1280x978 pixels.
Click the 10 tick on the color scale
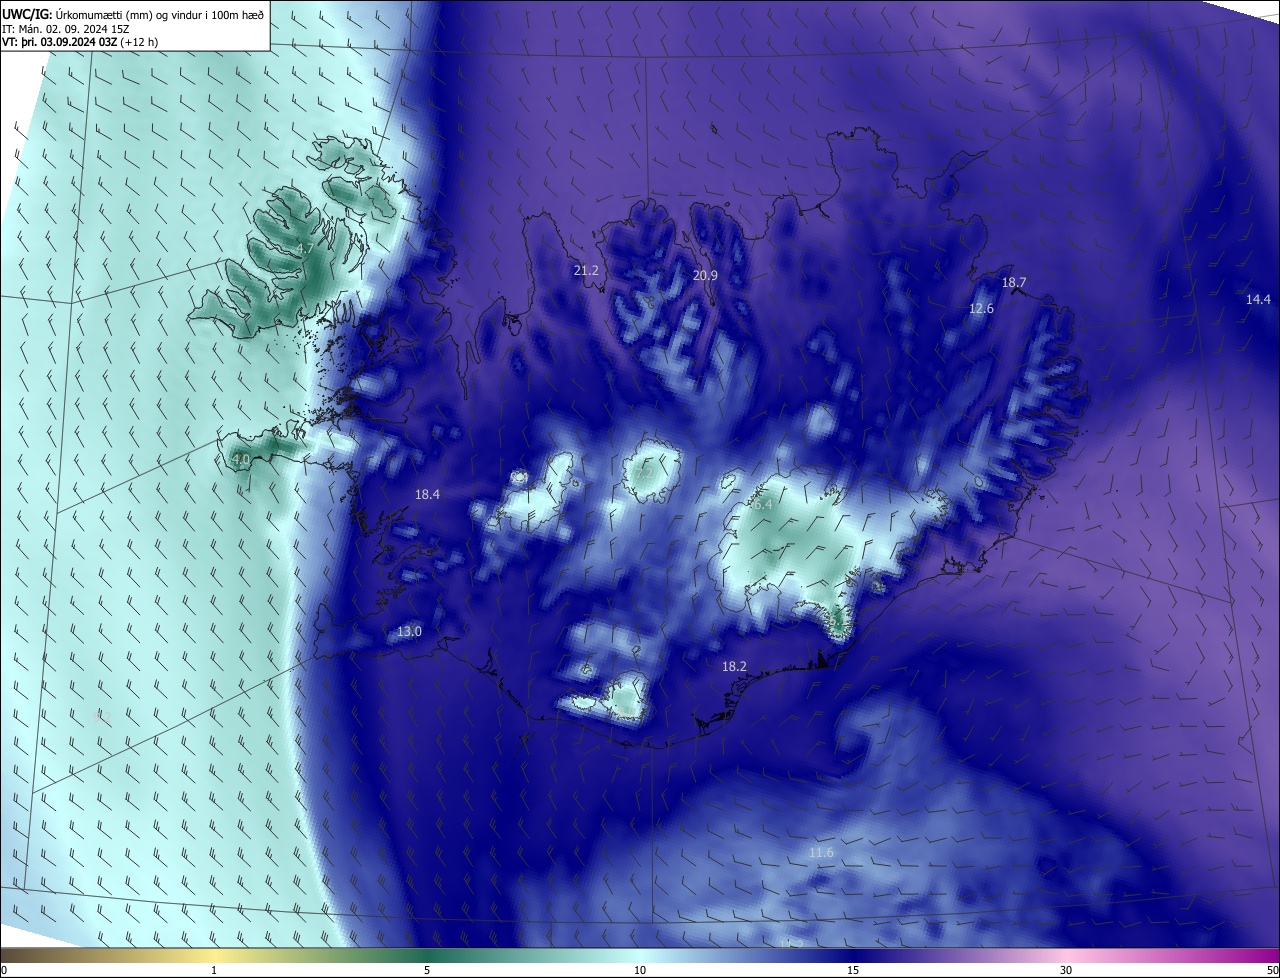coord(640,971)
